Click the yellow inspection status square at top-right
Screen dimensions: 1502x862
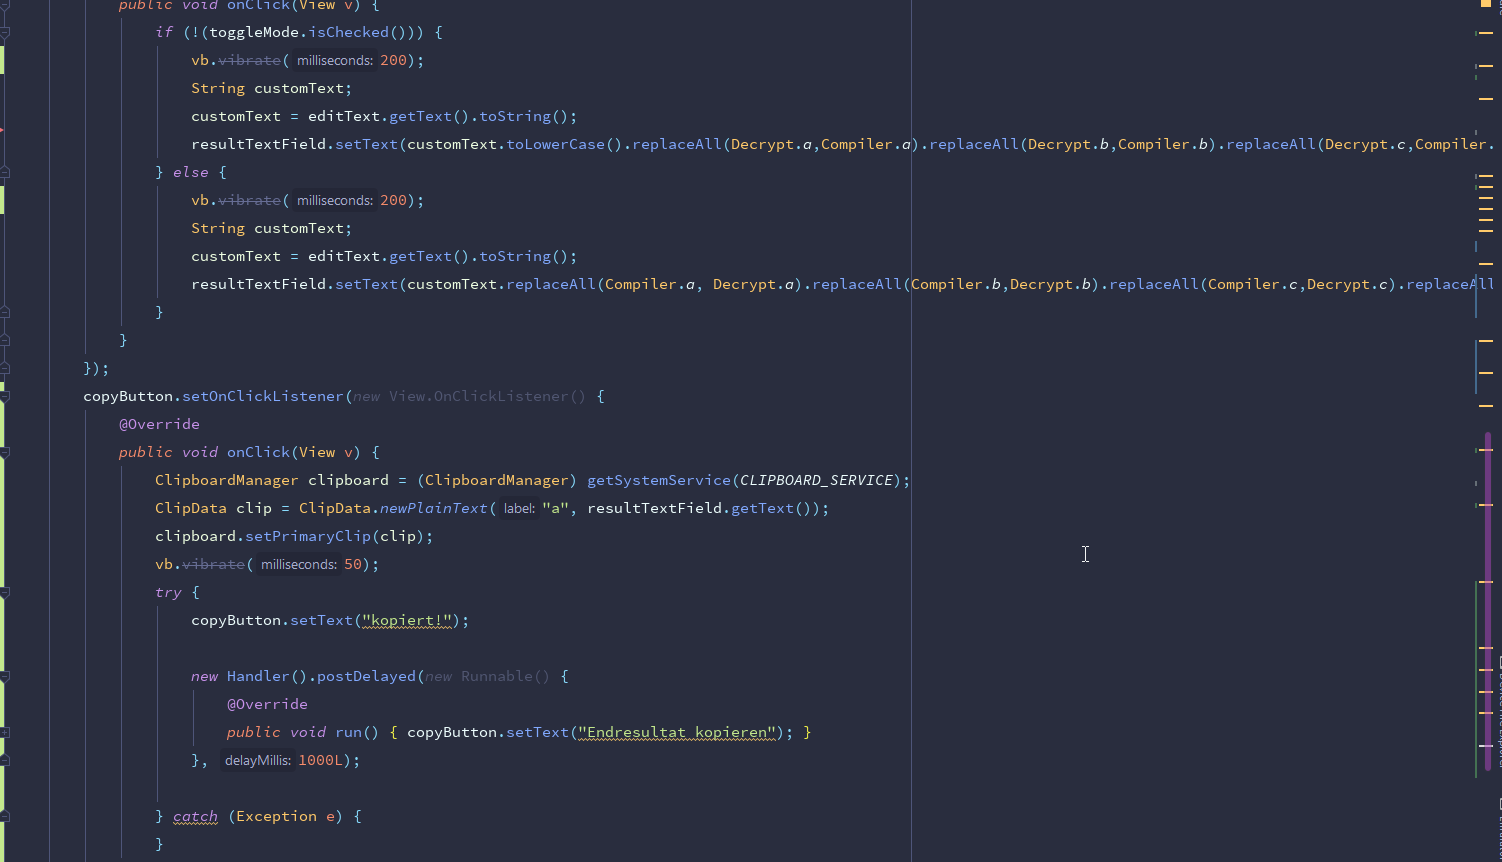pyautogui.click(x=1486, y=4)
